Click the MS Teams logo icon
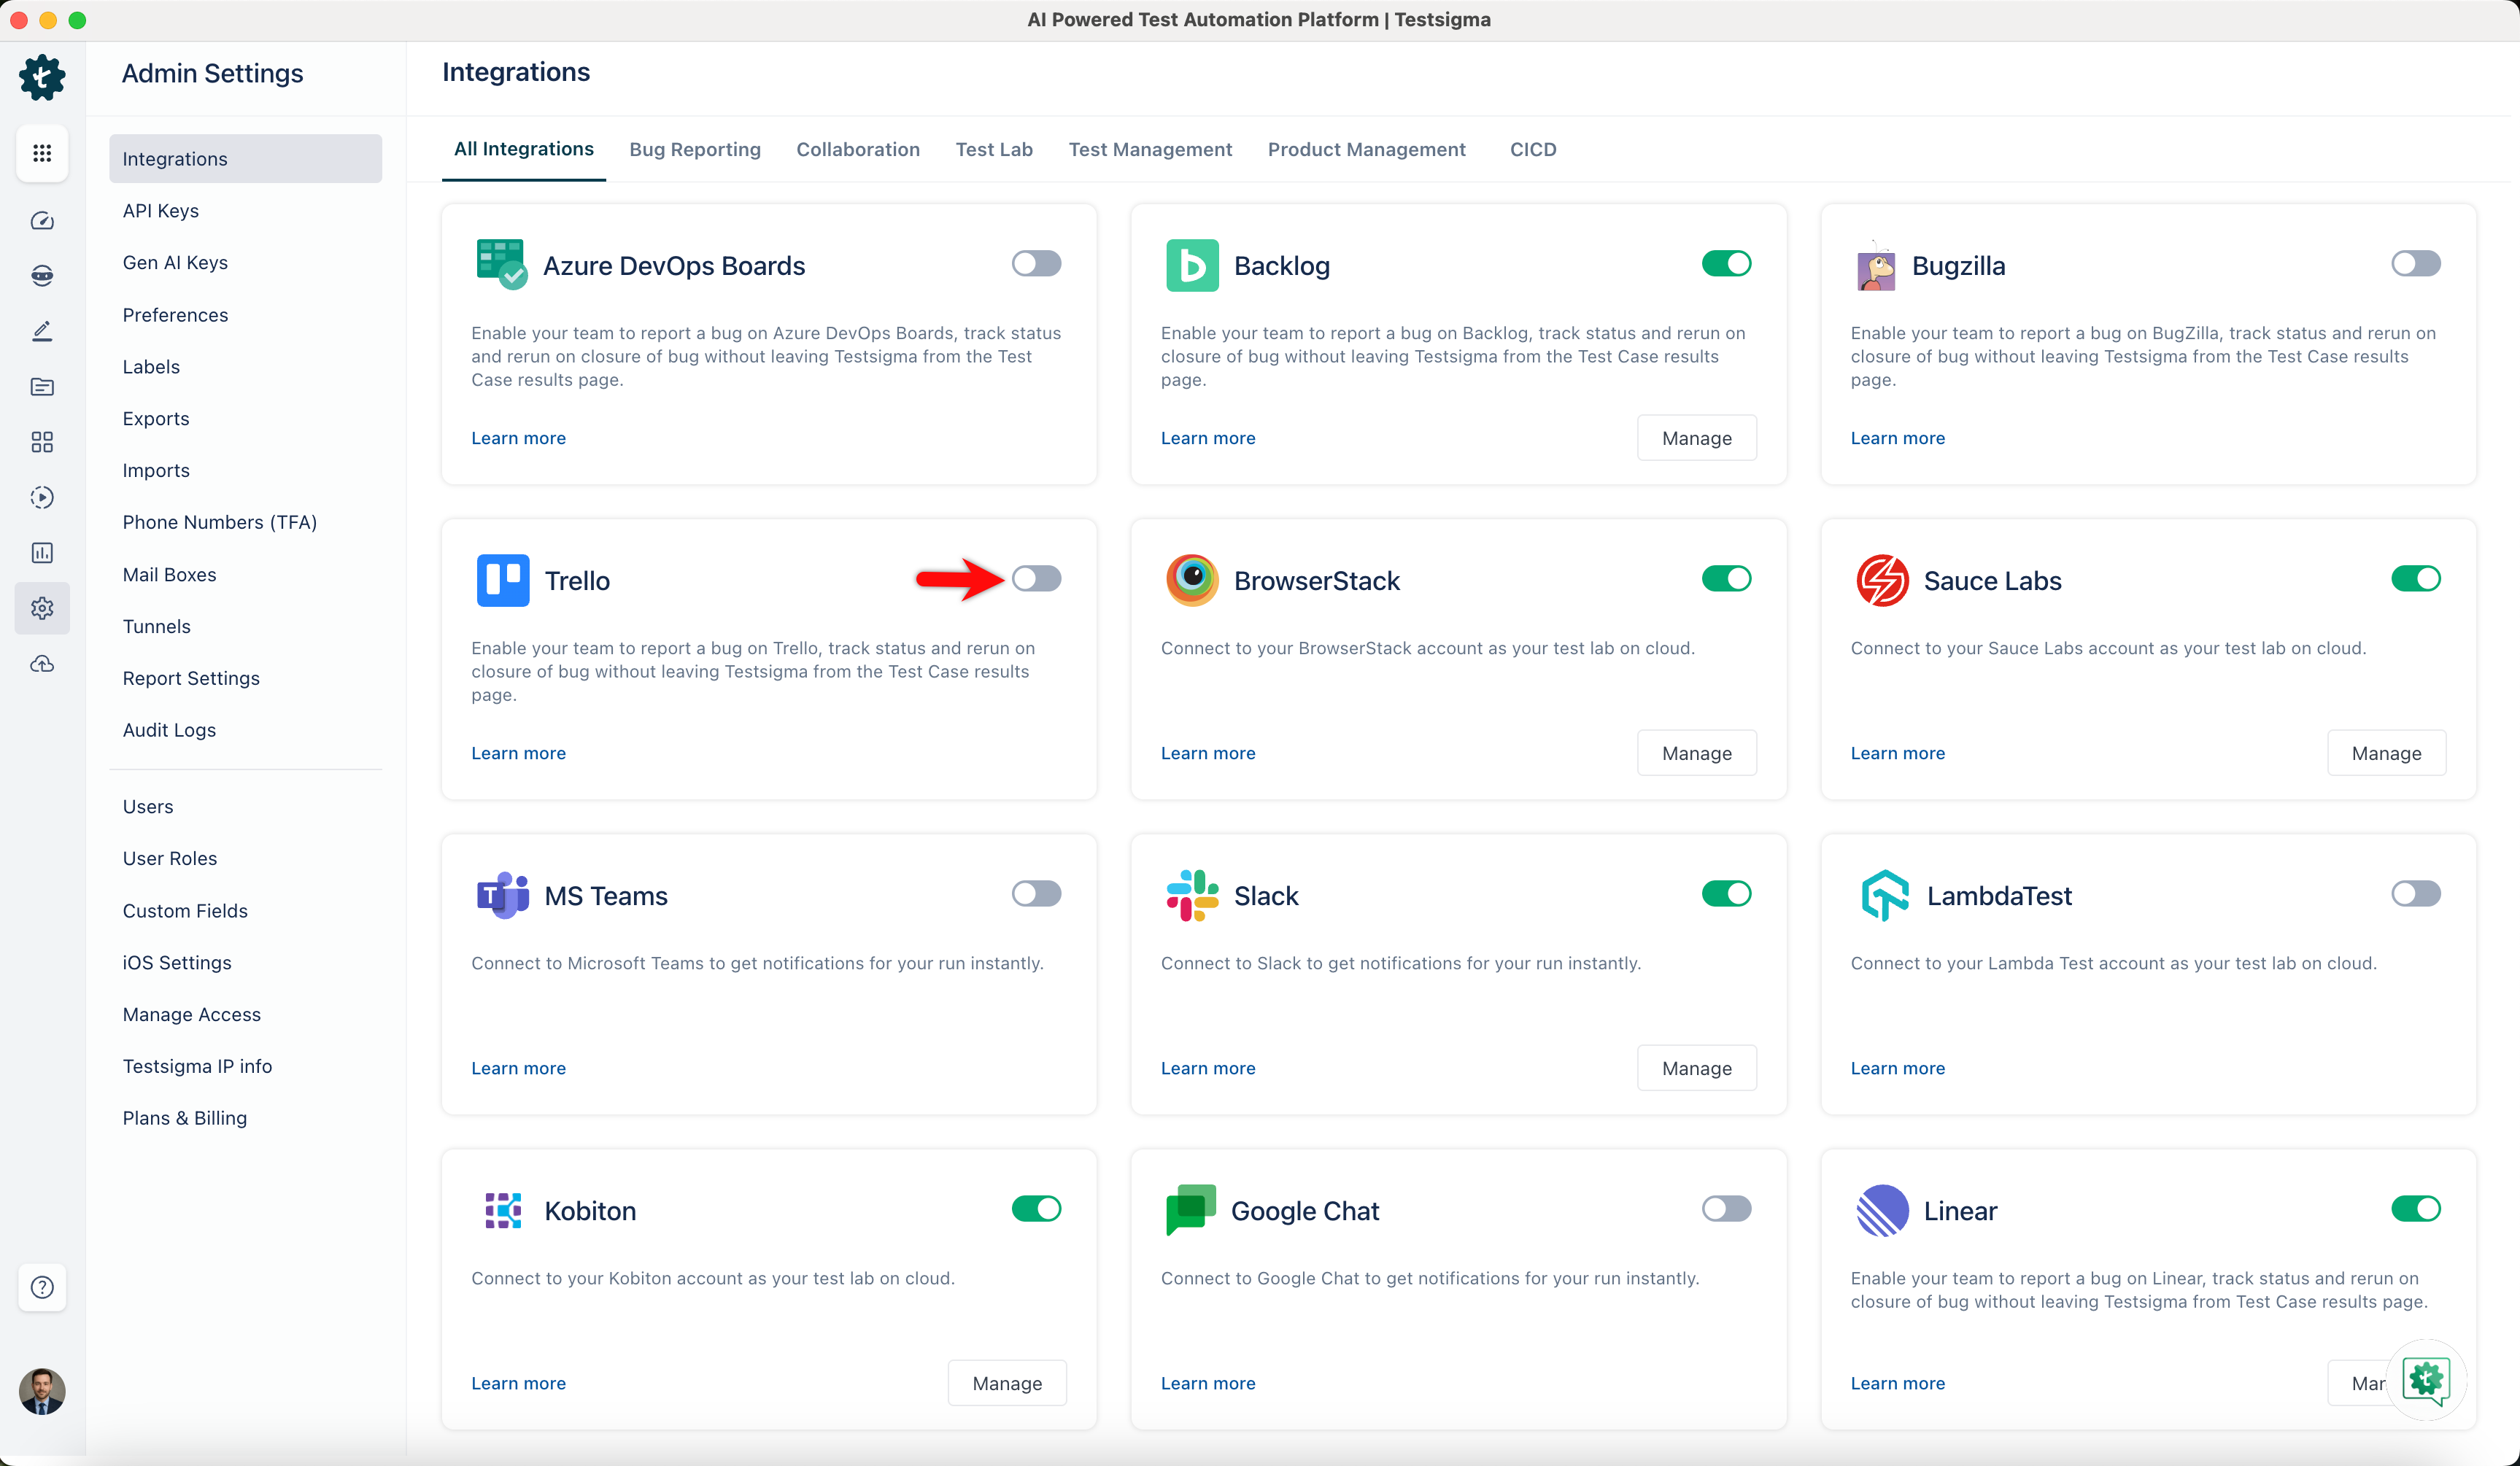This screenshot has width=2520, height=1466. click(503, 895)
